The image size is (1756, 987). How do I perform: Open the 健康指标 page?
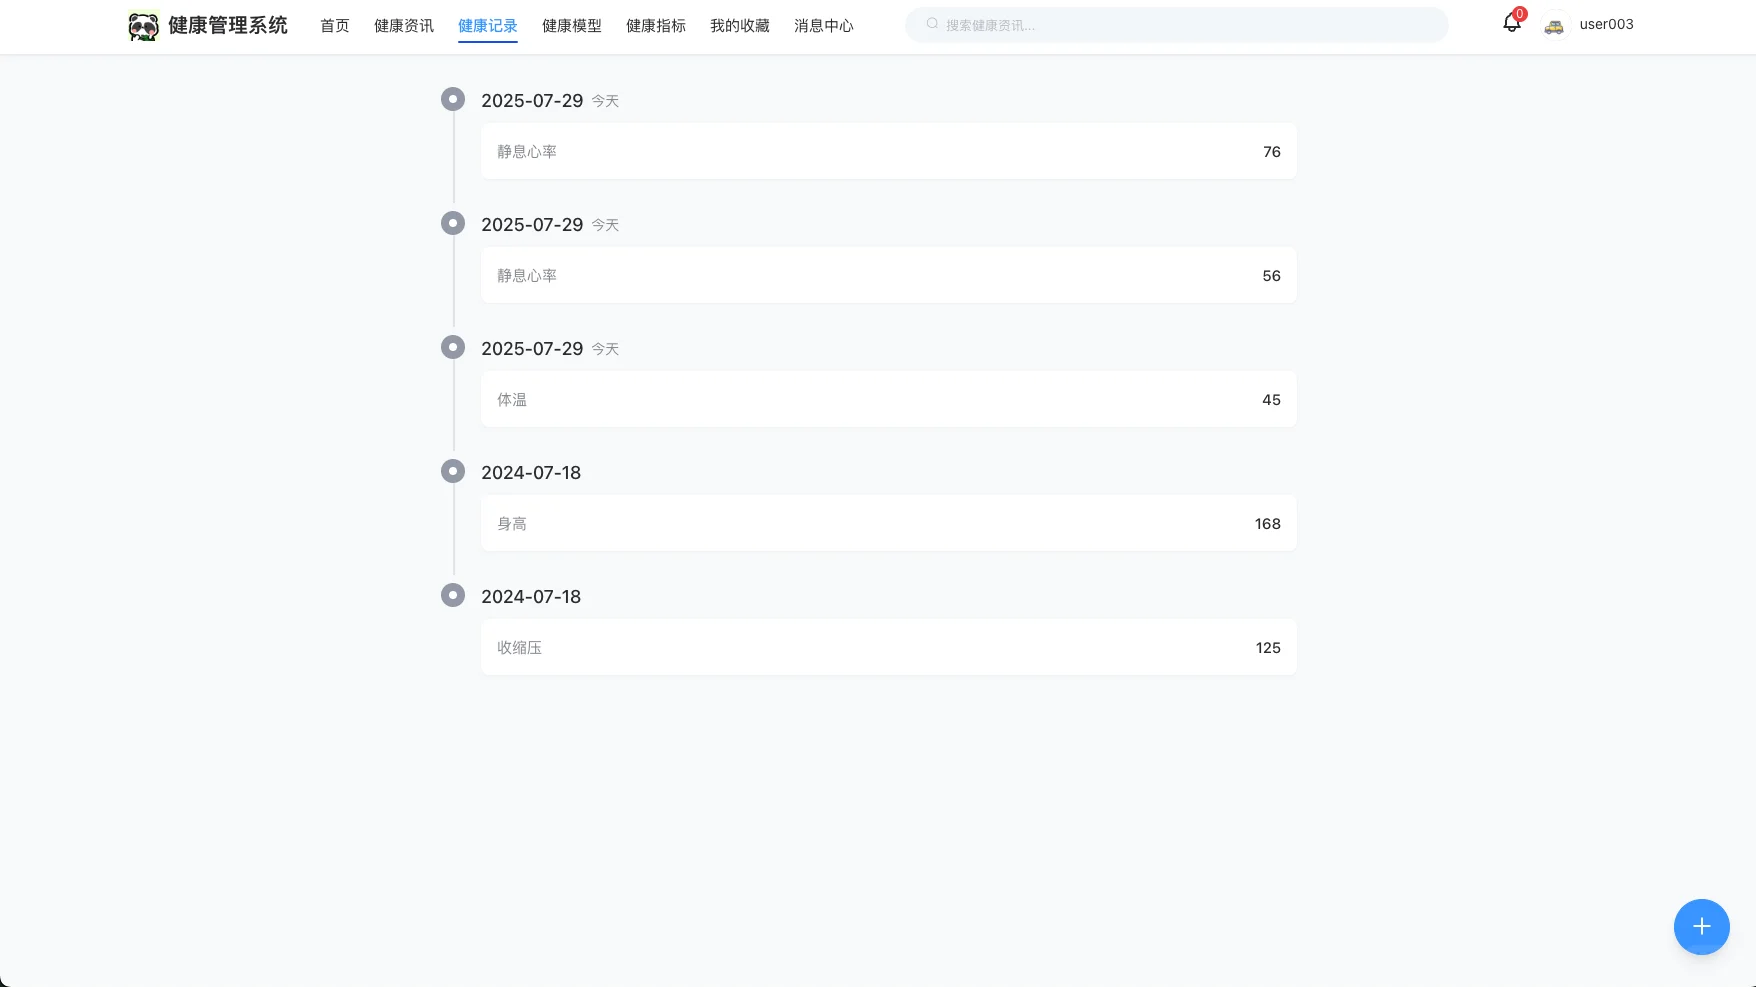click(x=655, y=26)
